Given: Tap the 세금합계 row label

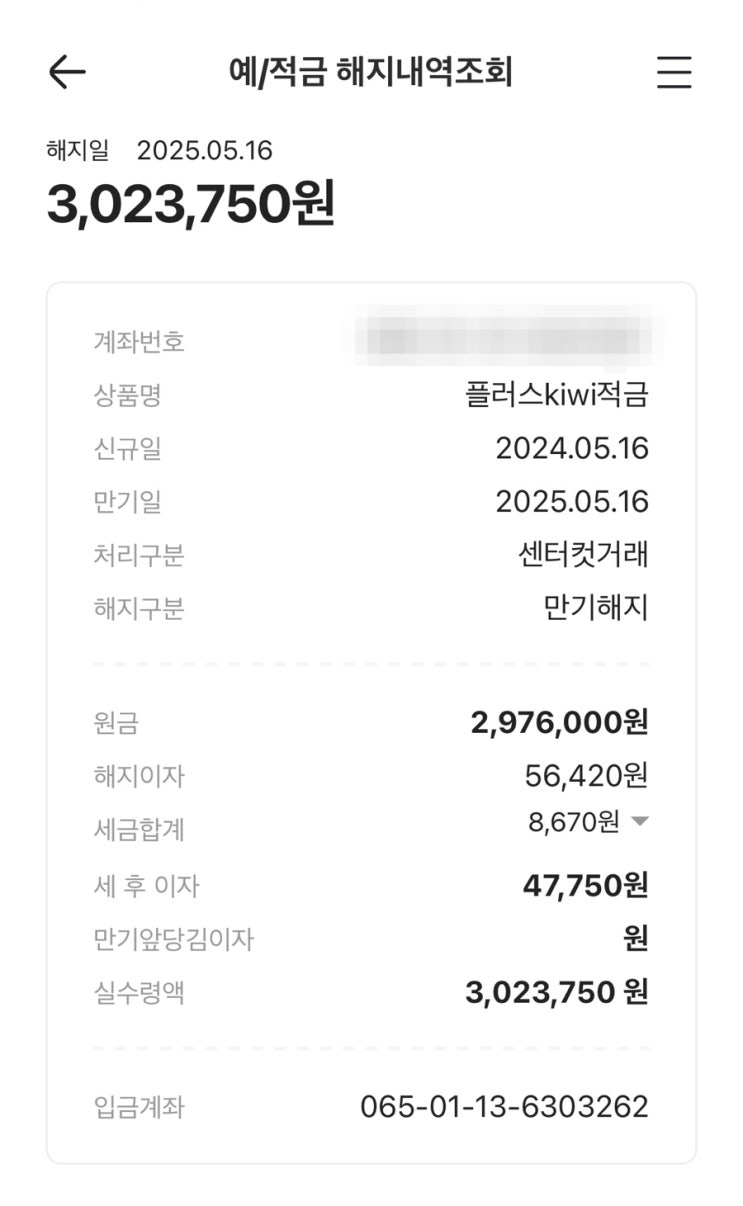Looking at the screenshot, I should [x=139, y=829].
